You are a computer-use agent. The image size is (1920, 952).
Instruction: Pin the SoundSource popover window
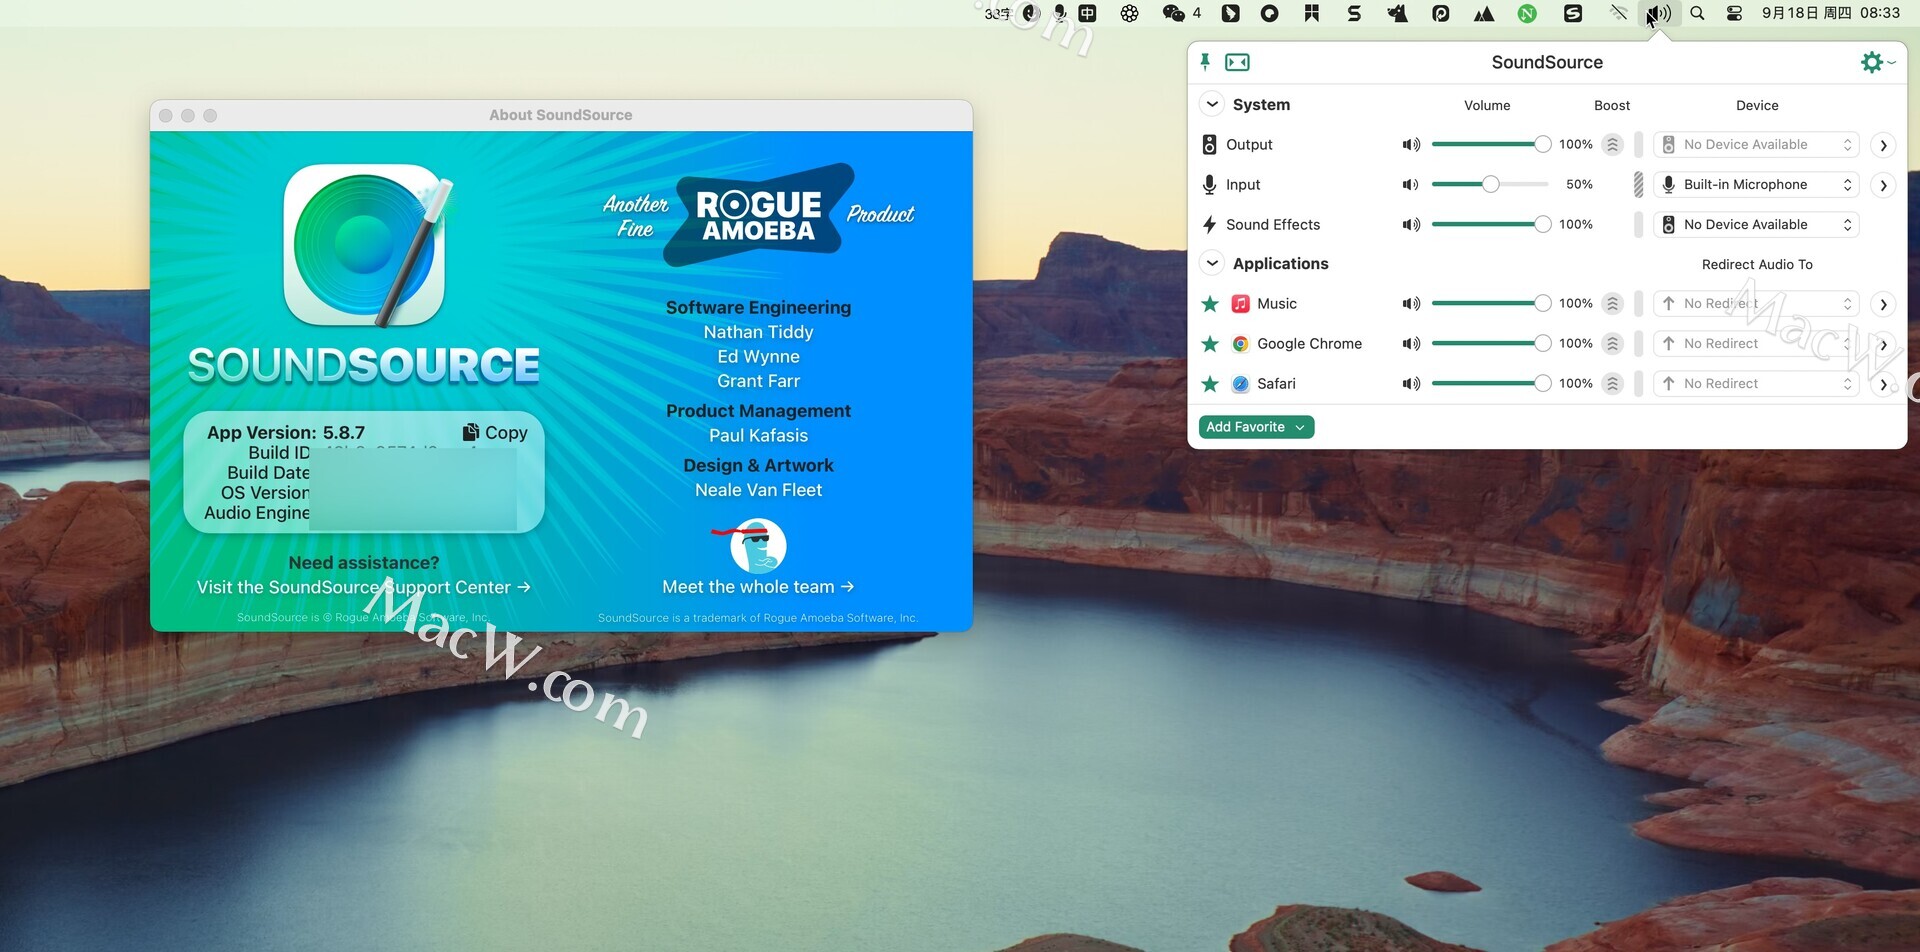click(1205, 62)
